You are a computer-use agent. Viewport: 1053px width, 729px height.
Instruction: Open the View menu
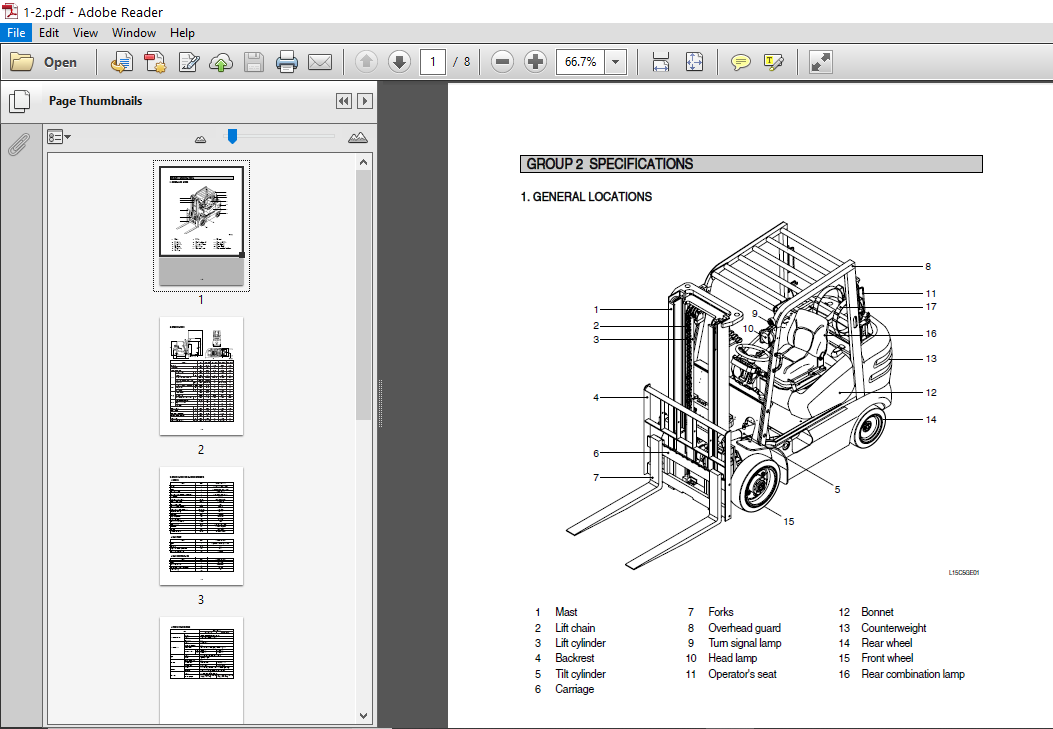85,33
